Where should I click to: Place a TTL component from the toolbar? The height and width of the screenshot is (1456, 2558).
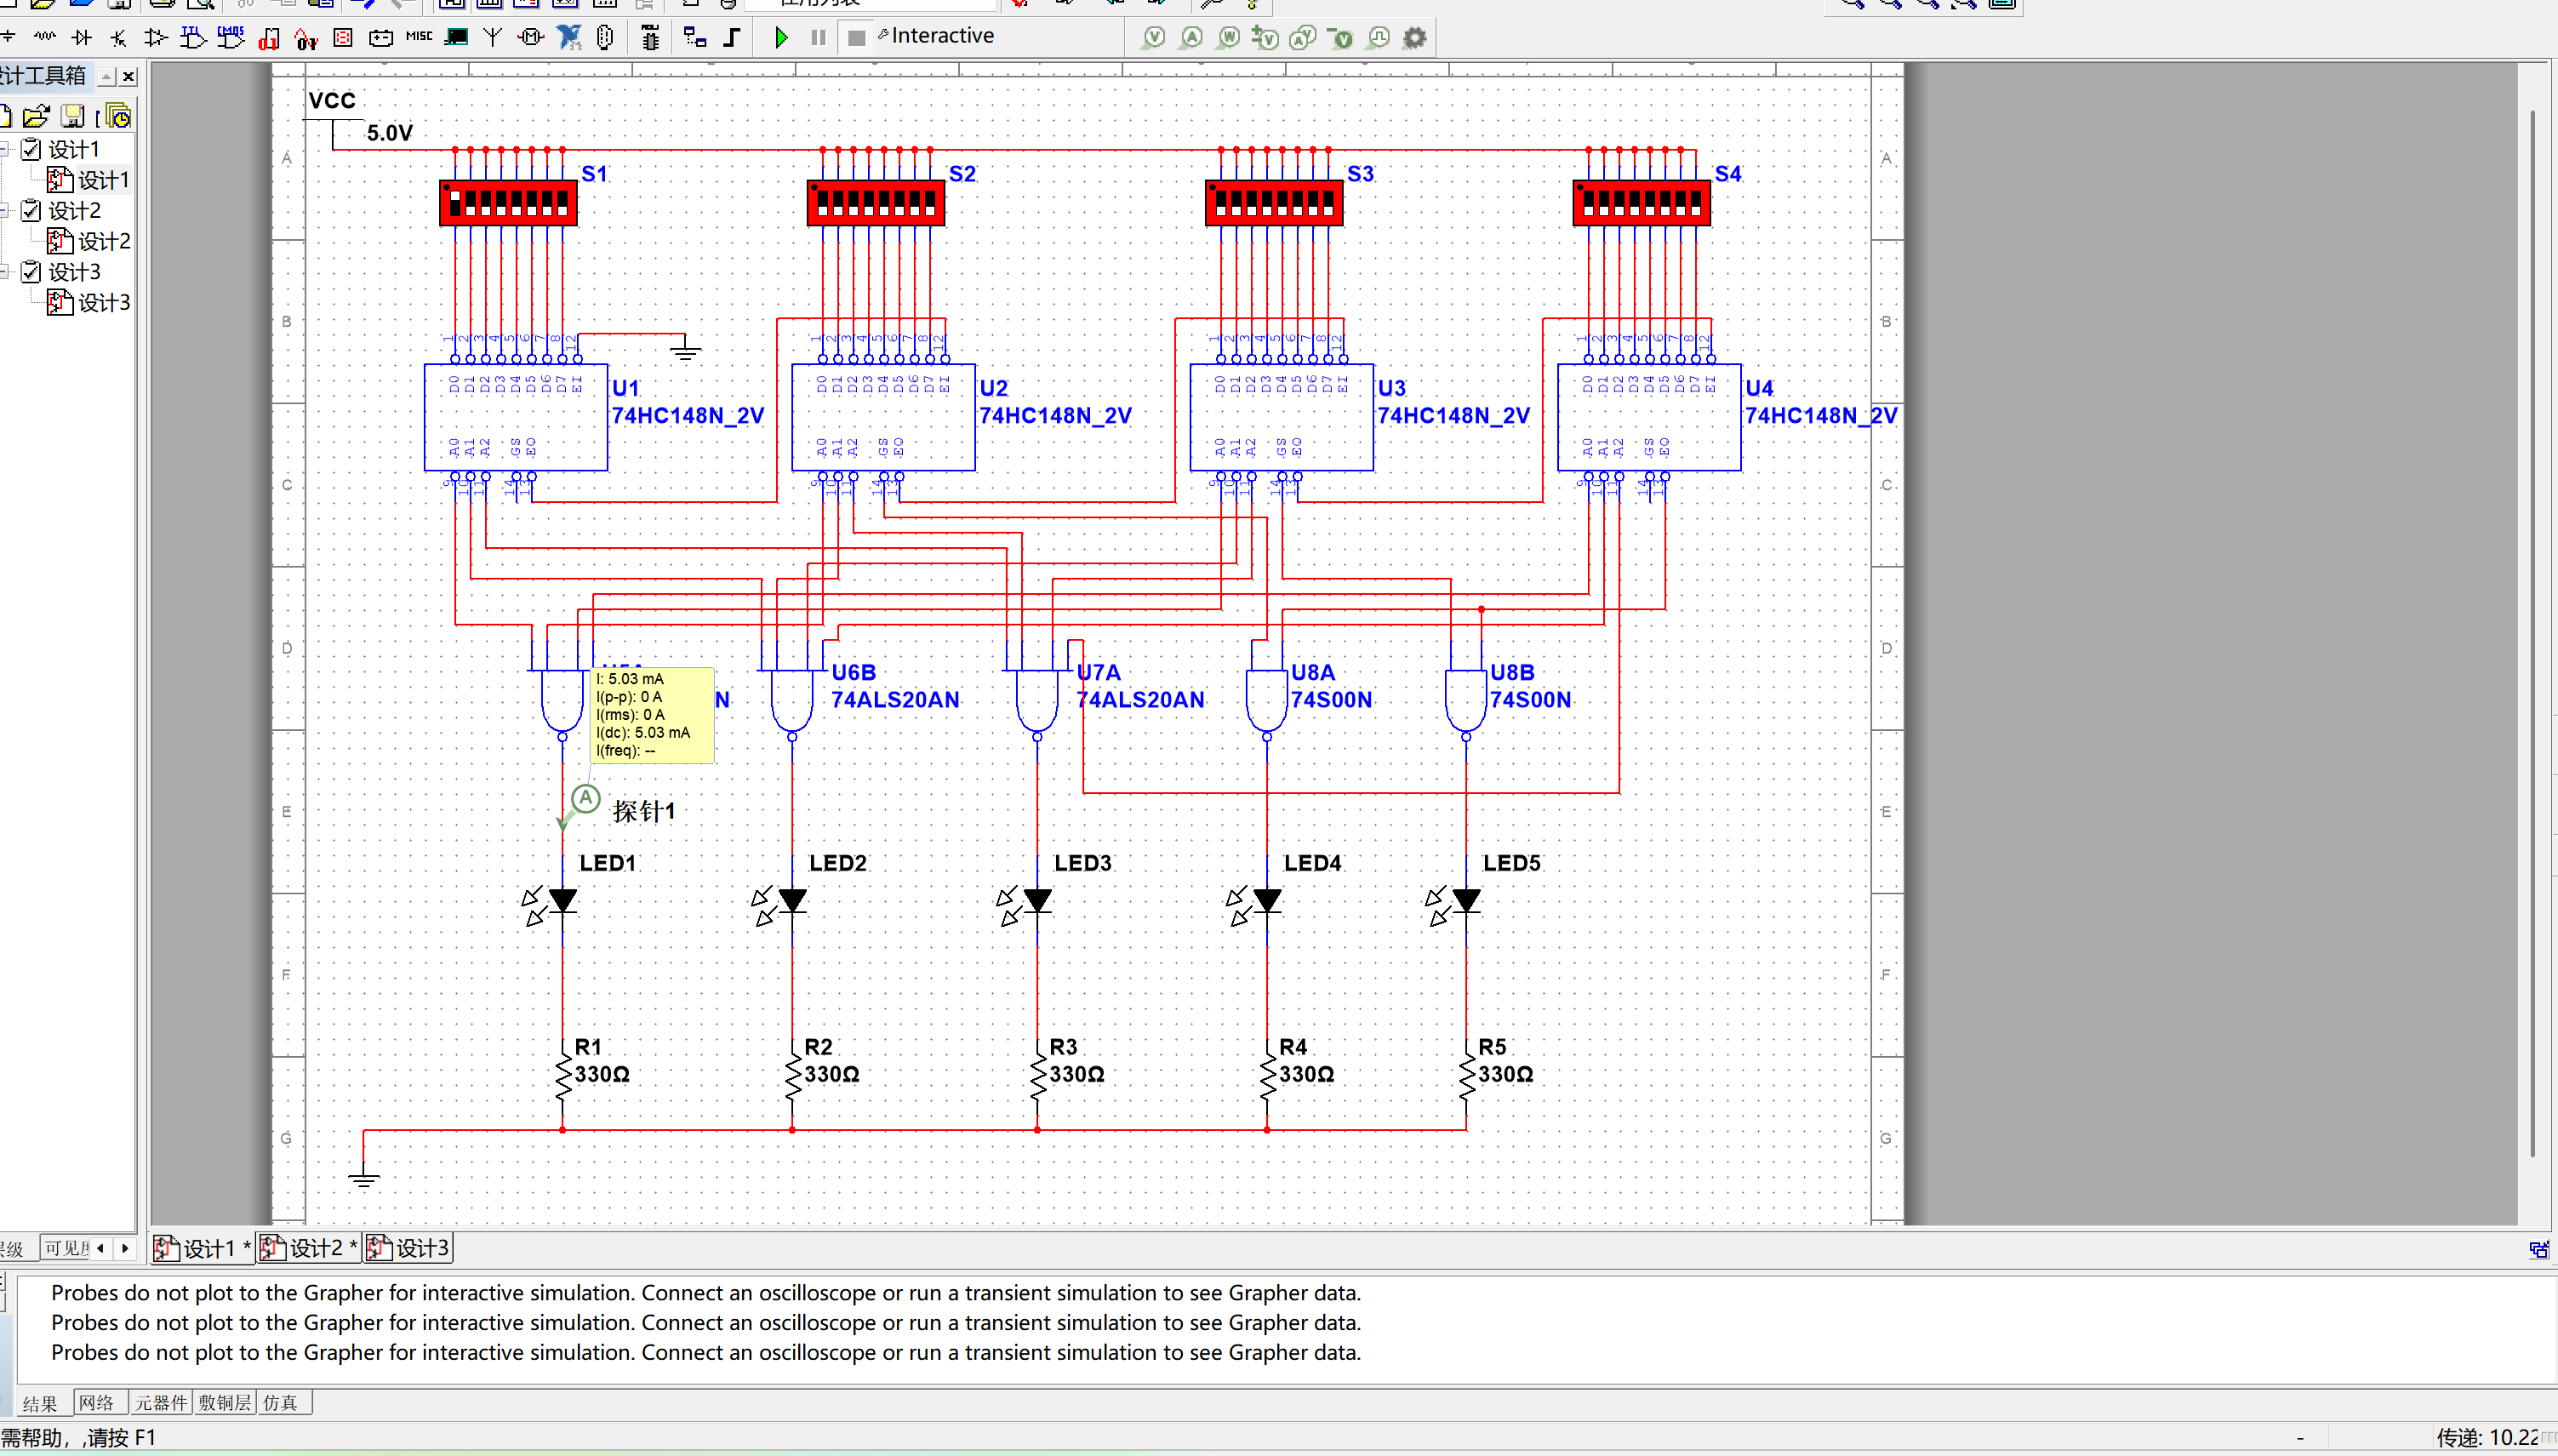coord(192,38)
